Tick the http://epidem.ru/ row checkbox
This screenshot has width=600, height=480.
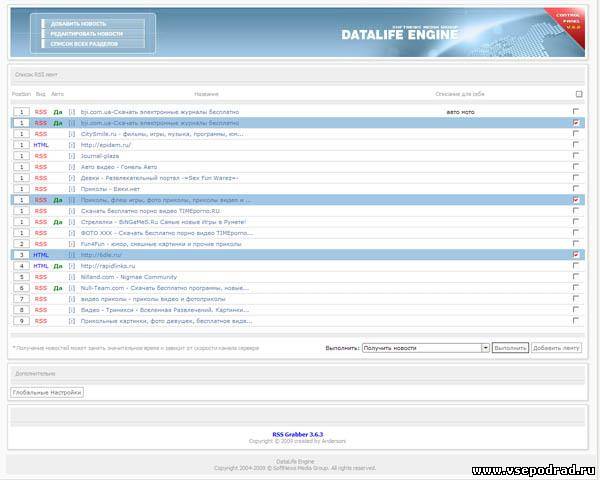coord(576,144)
